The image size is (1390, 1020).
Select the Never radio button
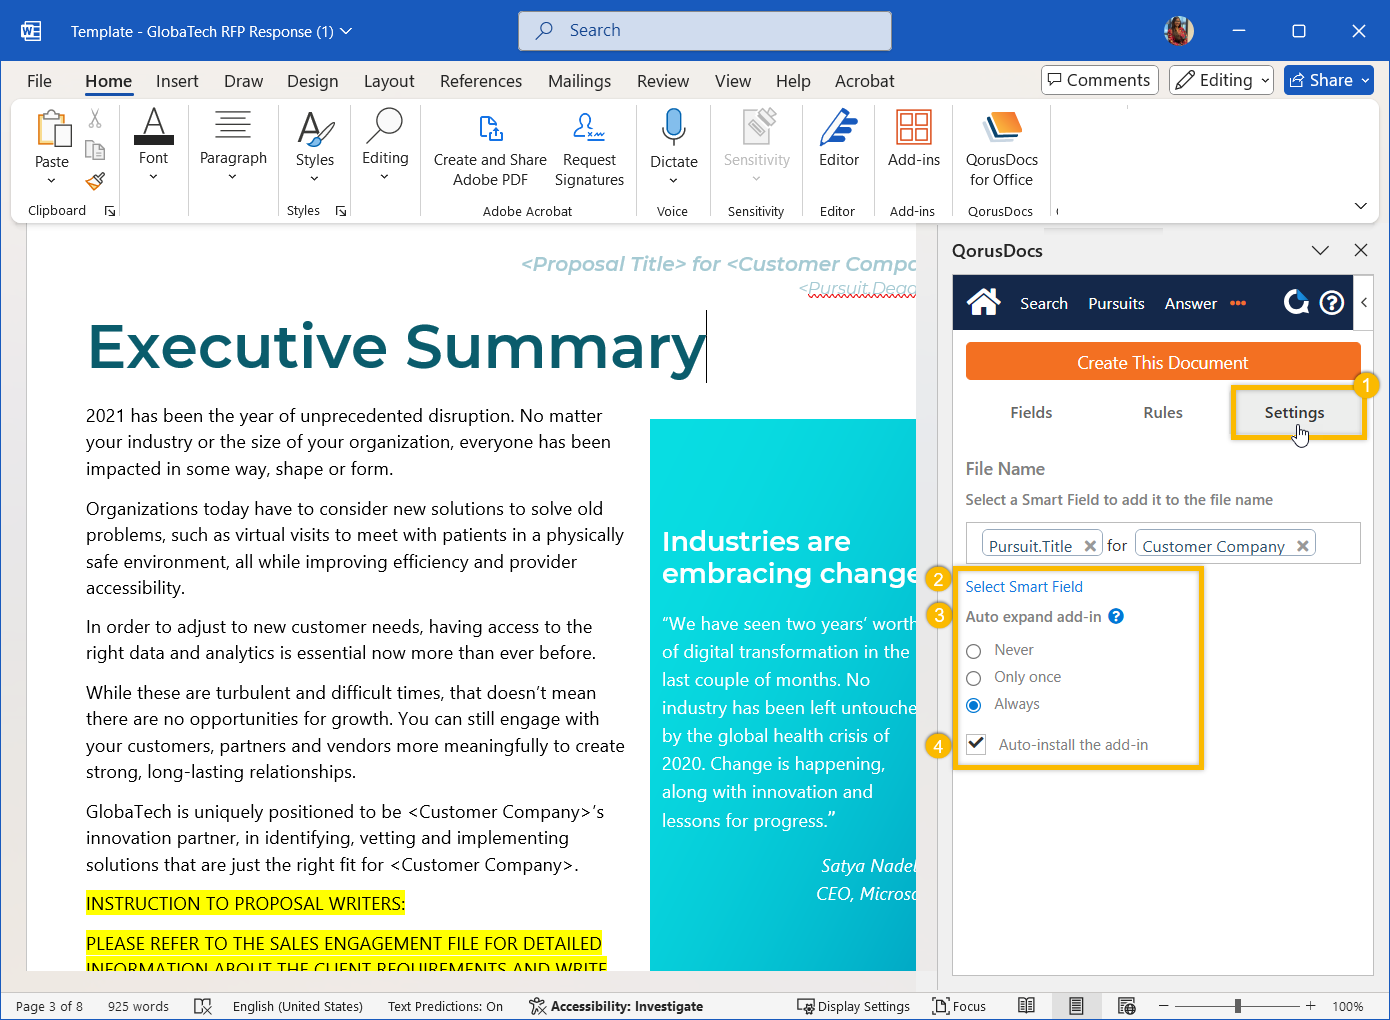click(974, 651)
